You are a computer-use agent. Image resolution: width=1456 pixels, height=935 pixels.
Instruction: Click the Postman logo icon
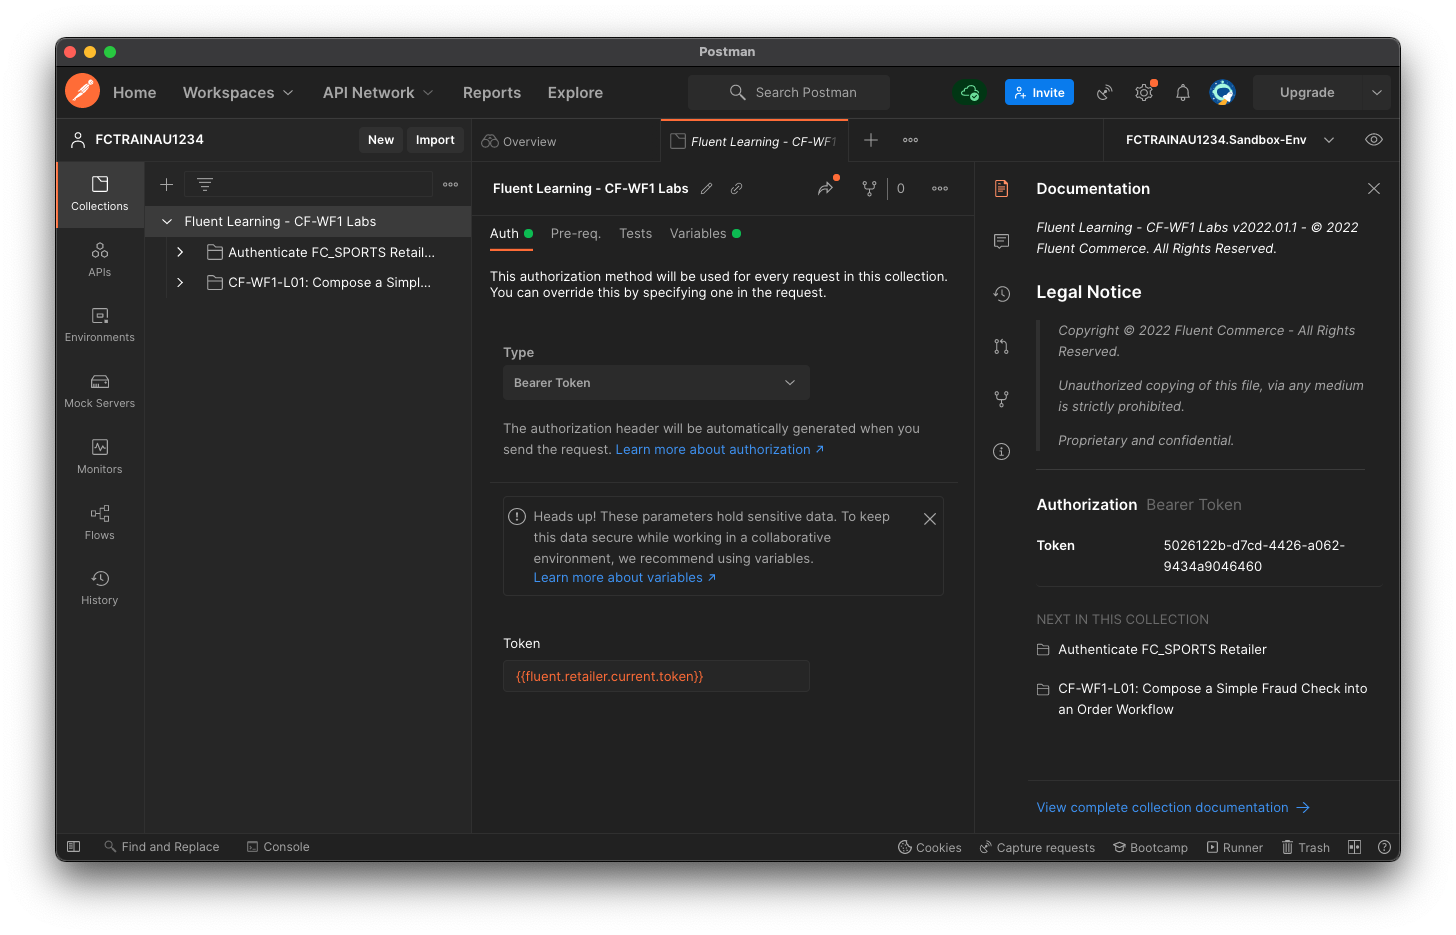[x=82, y=91]
